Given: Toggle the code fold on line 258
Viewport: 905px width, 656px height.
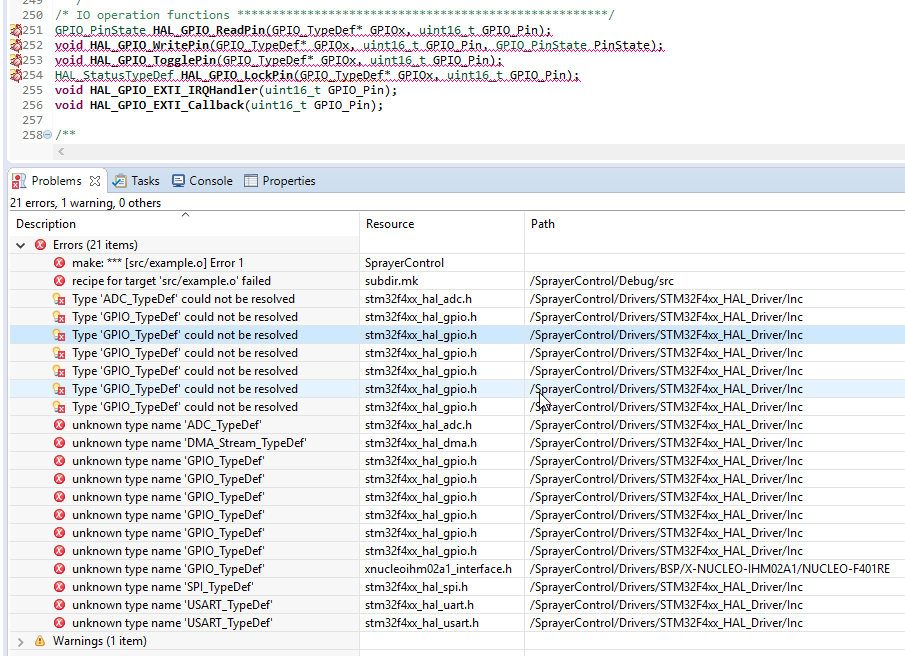Looking at the screenshot, I should pos(47,135).
